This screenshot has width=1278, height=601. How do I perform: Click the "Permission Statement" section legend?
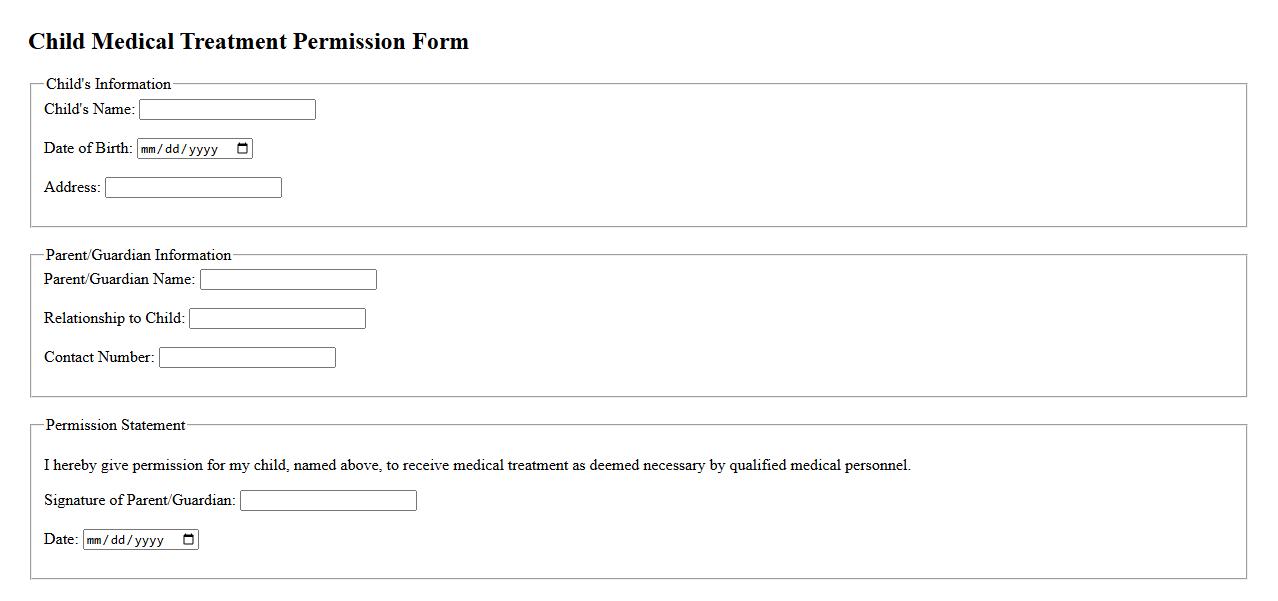[115, 425]
